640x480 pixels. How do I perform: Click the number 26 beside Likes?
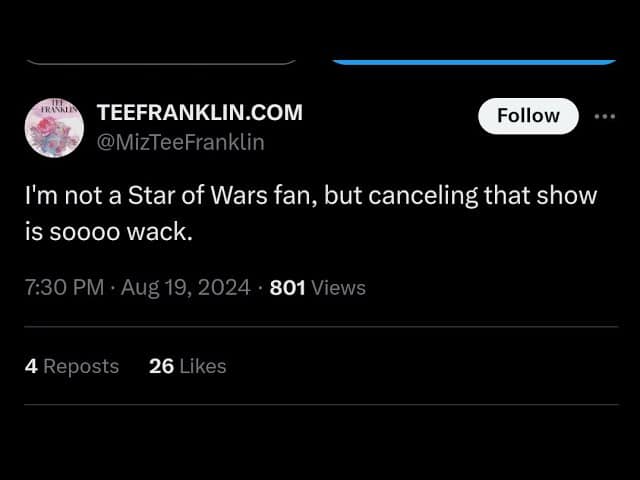(161, 366)
